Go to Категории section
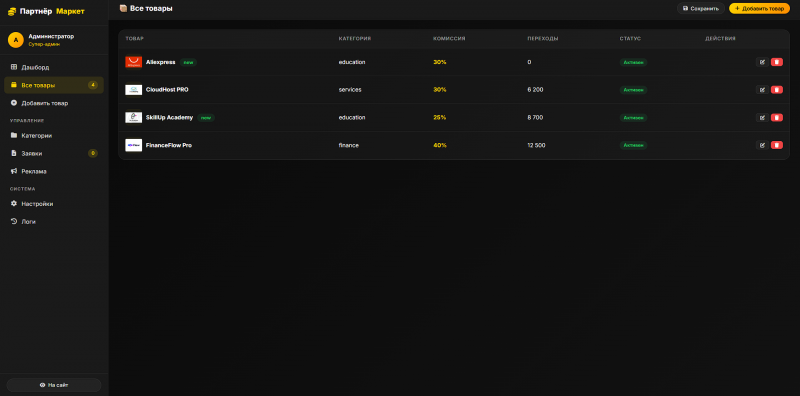Image resolution: width=800 pixels, height=396 pixels. (x=54, y=136)
